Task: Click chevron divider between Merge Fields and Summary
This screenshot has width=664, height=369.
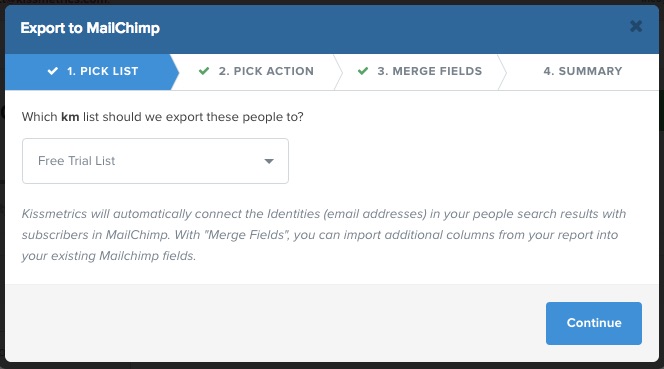Action: click(502, 72)
